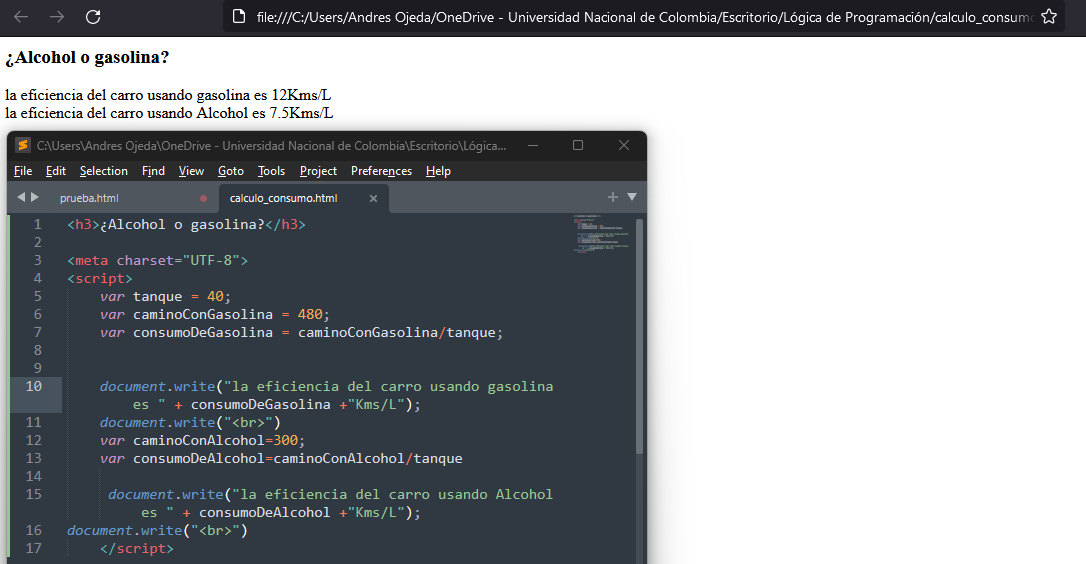Click the browser back arrow

(x=21, y=17)
